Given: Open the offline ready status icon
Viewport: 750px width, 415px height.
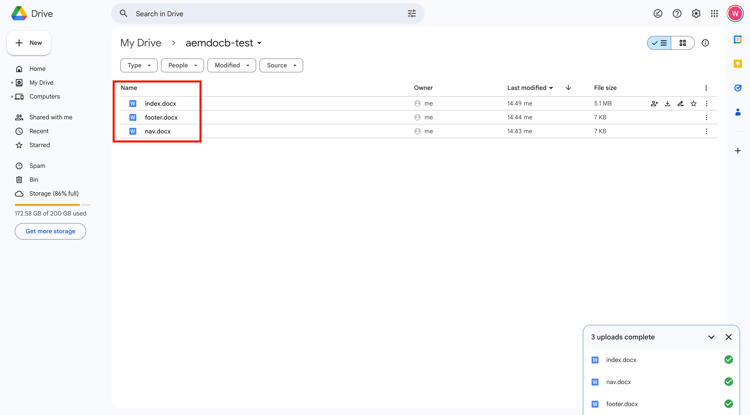Looking at the screenshot, I should tap(658, 13).
